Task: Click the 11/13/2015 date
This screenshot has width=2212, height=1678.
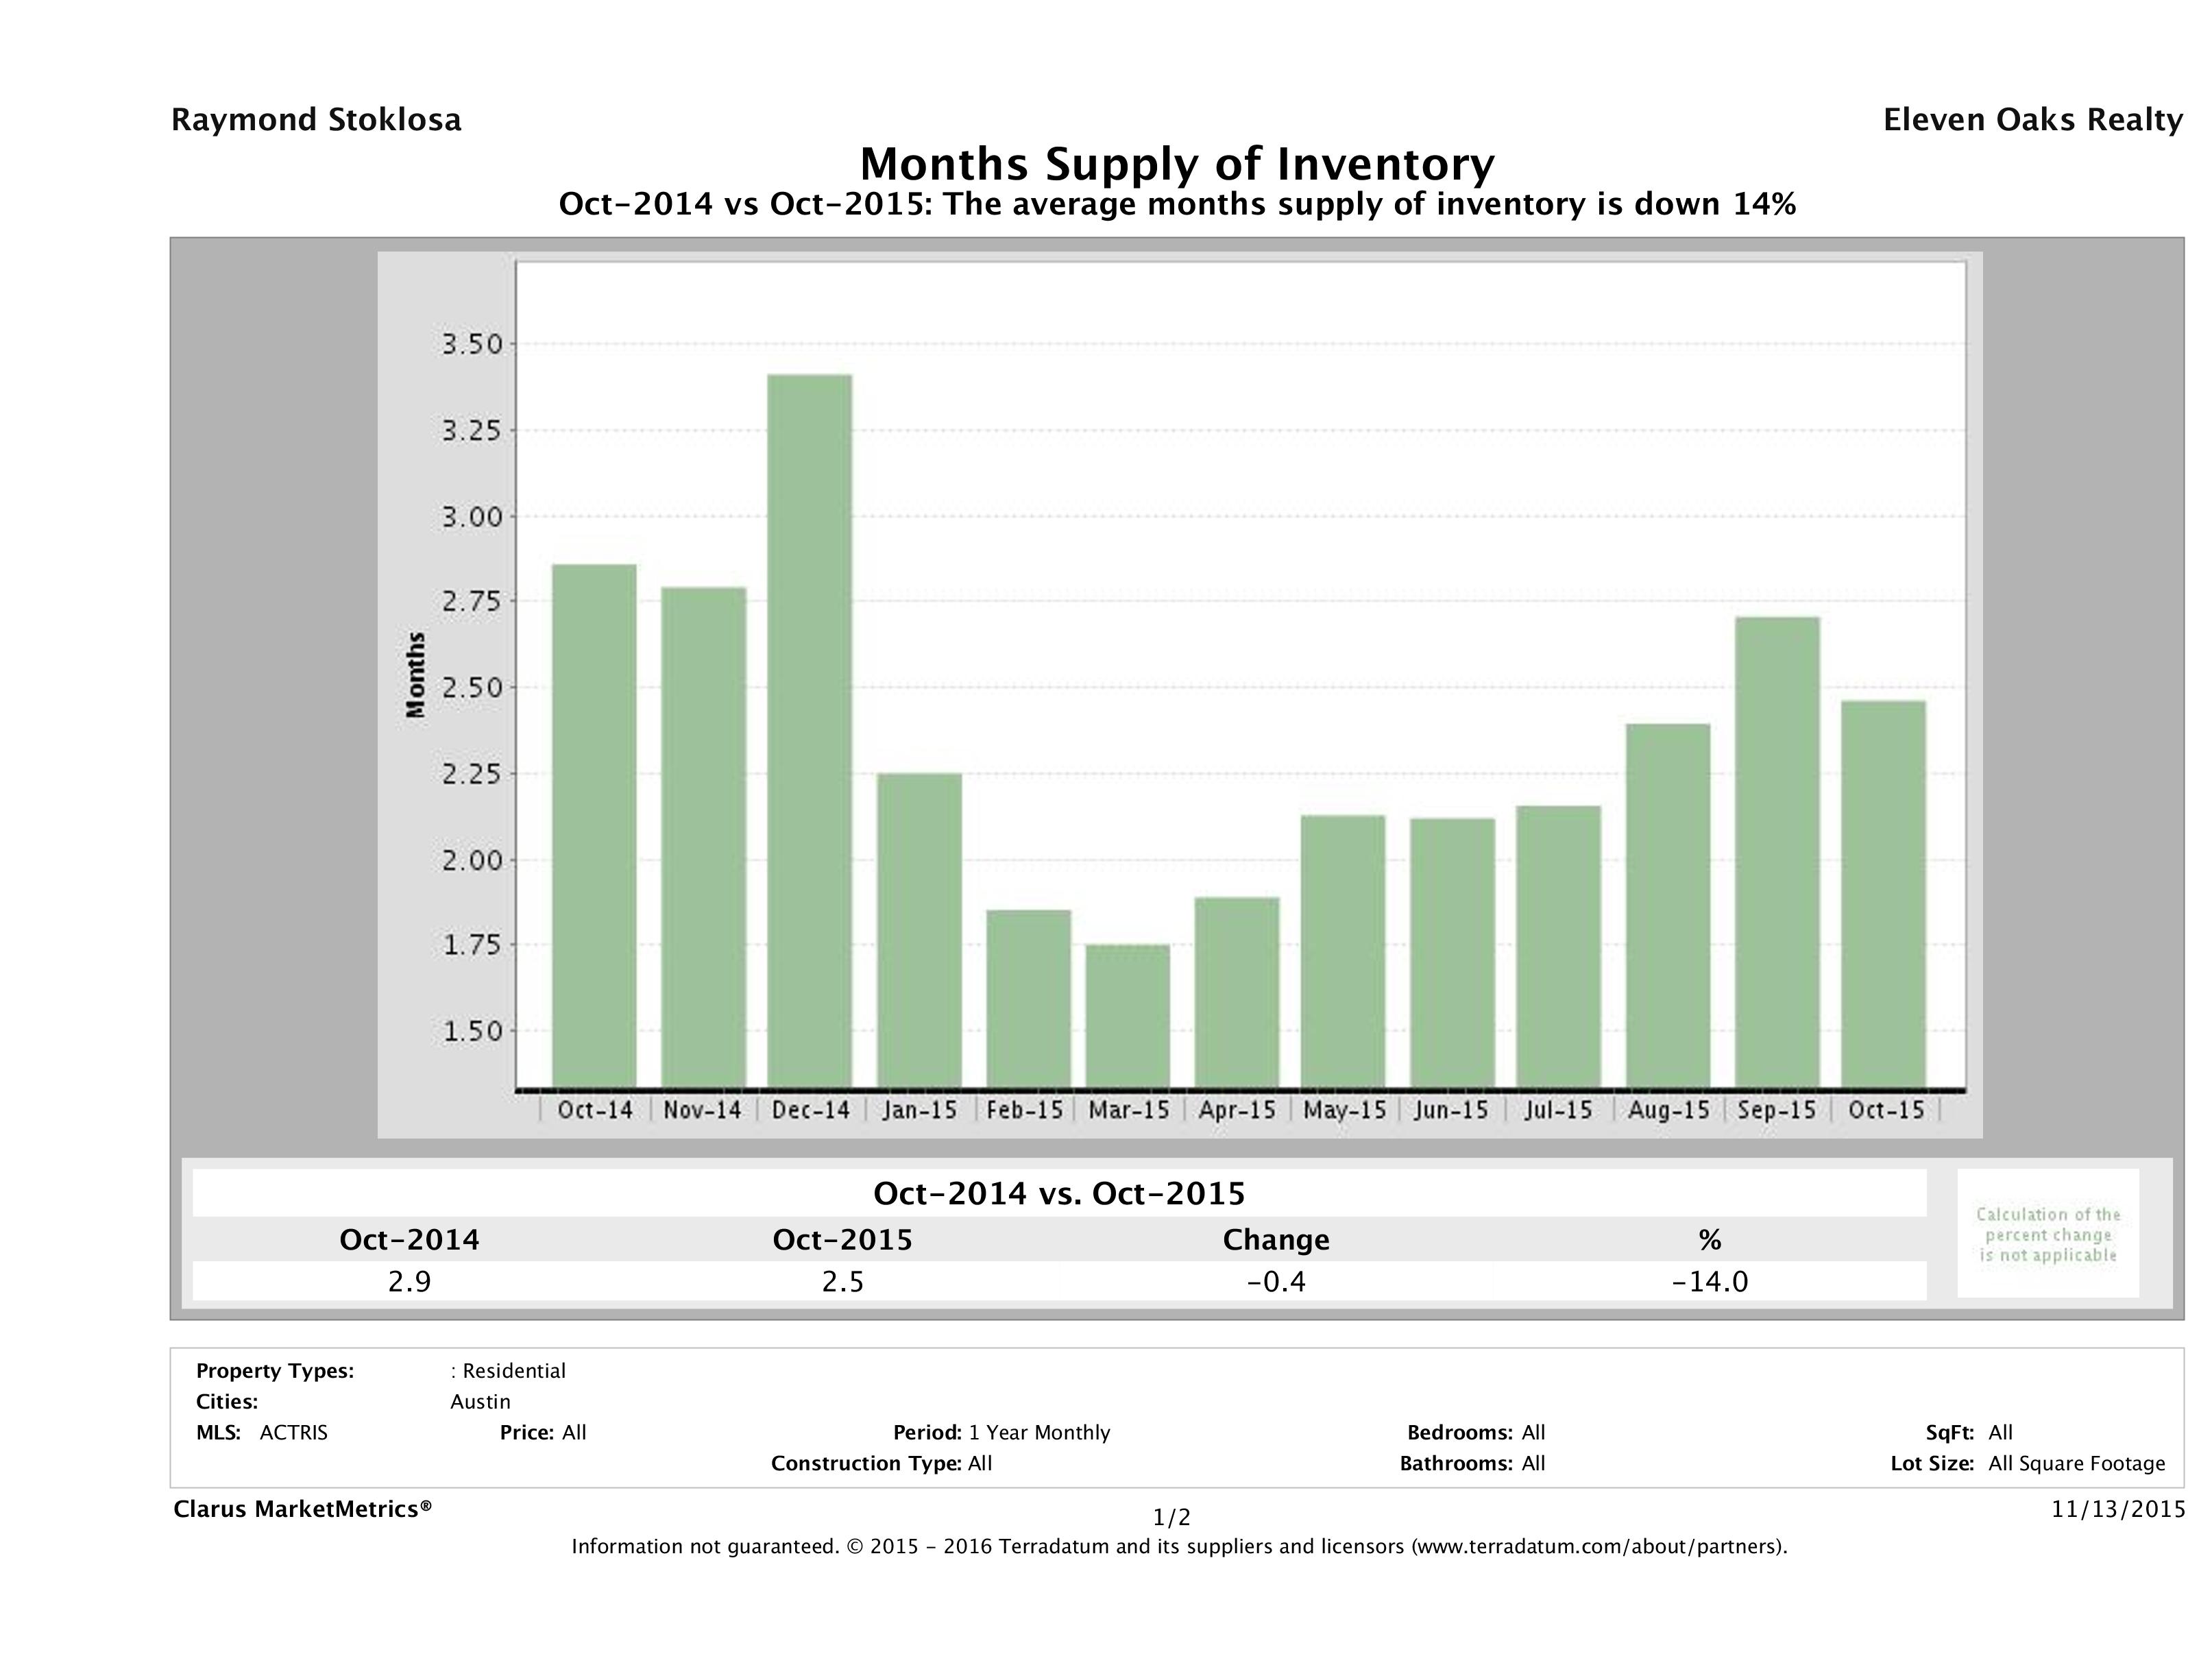Action: [x=2118, y=1509]
